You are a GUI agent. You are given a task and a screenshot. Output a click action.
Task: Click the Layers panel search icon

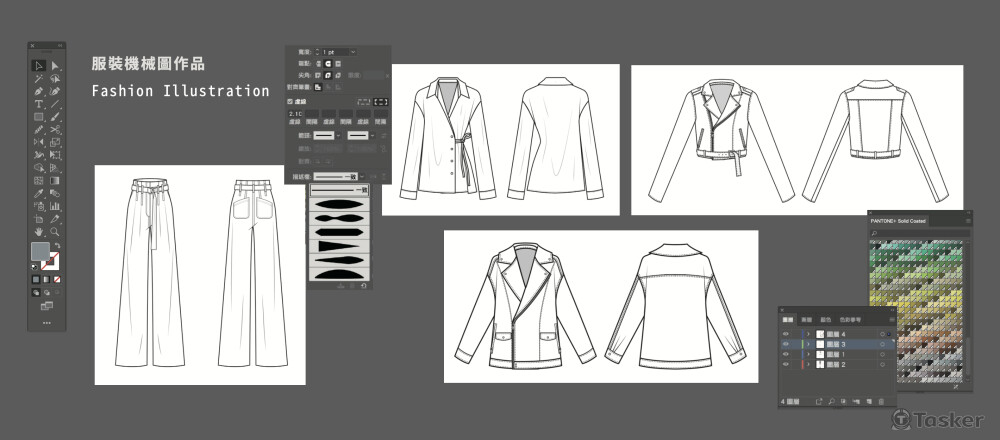point(831,401)
